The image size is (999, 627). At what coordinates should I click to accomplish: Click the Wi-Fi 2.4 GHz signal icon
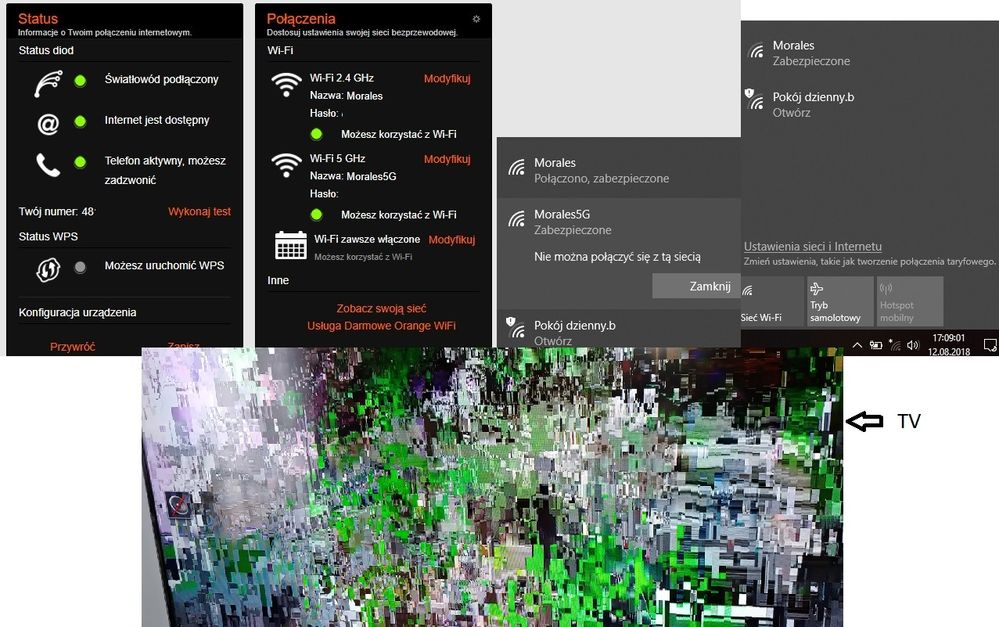tap(287, 86)
